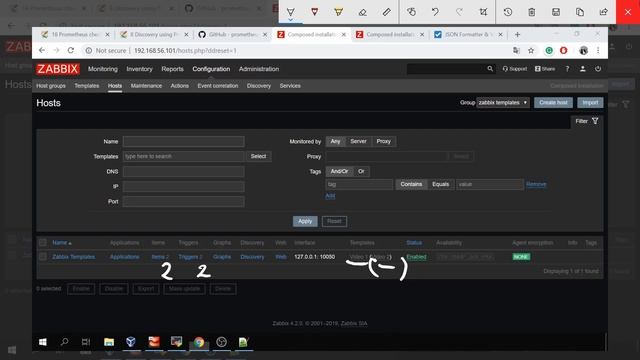640x360 pixels.
Task: Click Select button beside Templates field
Action: point(258,156)
